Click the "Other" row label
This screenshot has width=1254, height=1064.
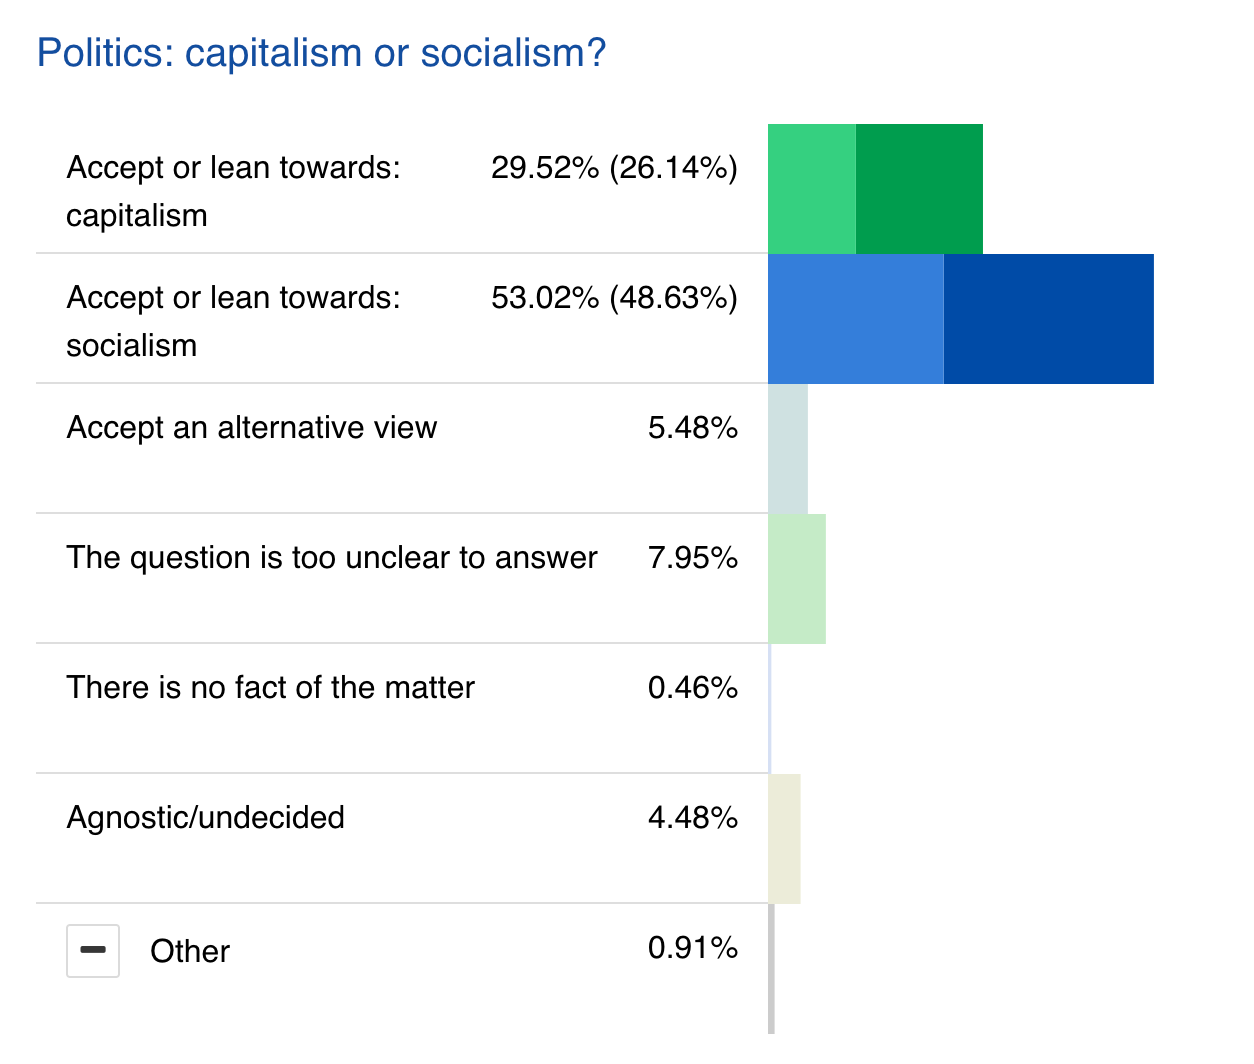pyautogui.click(x=190, y=951)
